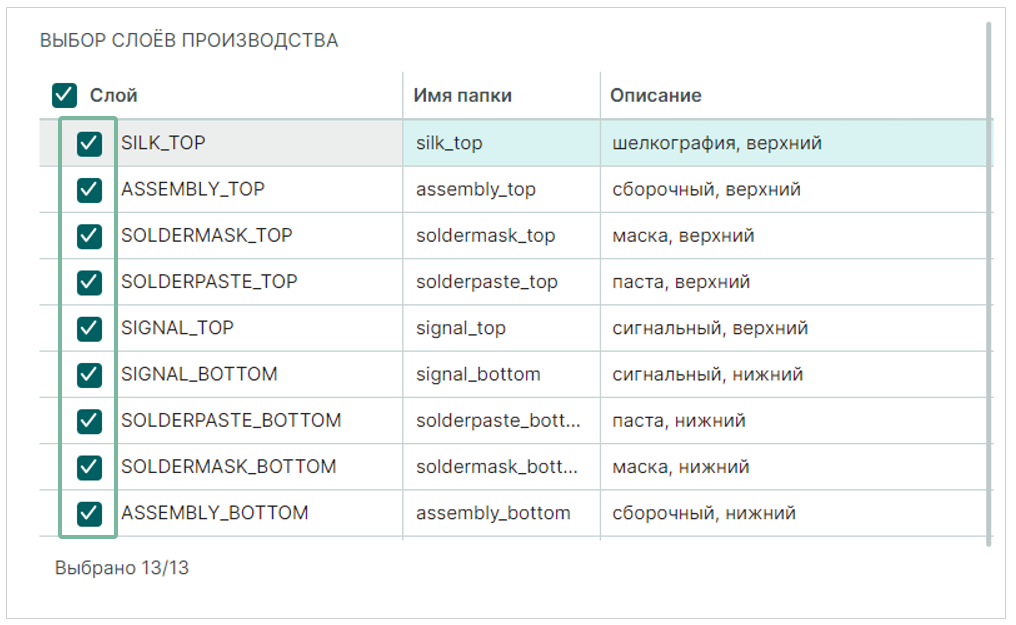Toggle the select-all checkbox in header
Screen dimensions: 1016x625
pyautogui.click(x=64, y=96)
